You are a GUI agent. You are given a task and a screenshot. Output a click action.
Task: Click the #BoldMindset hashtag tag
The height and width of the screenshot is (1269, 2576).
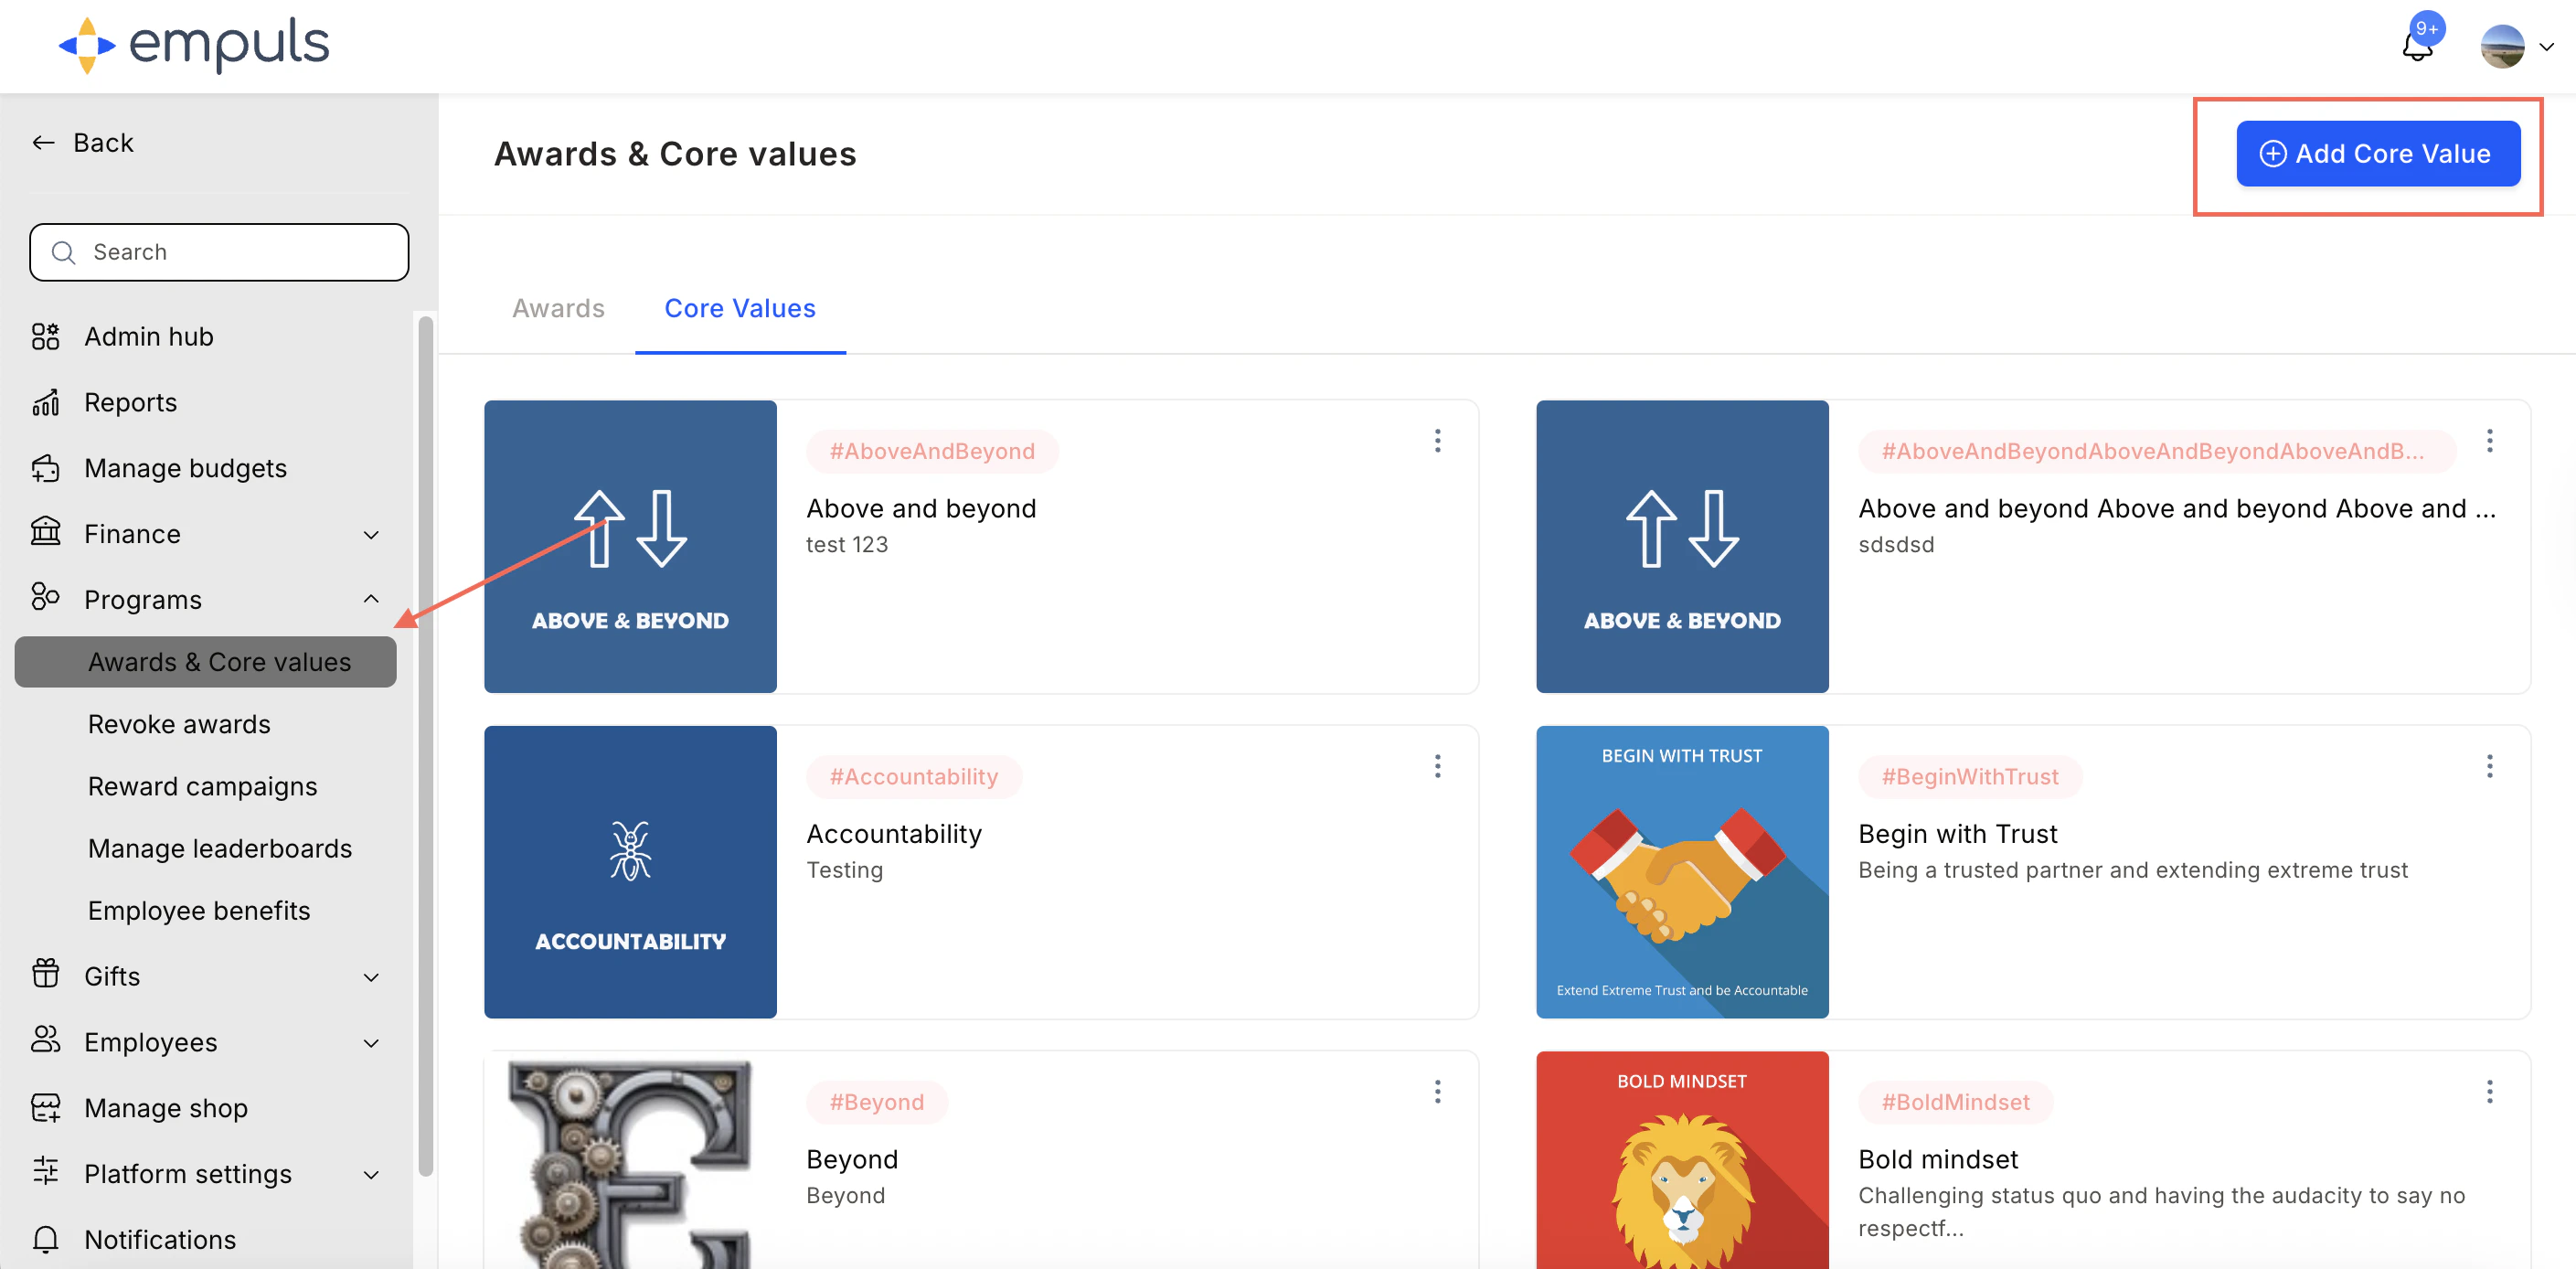click(x=1955, y=1102)
